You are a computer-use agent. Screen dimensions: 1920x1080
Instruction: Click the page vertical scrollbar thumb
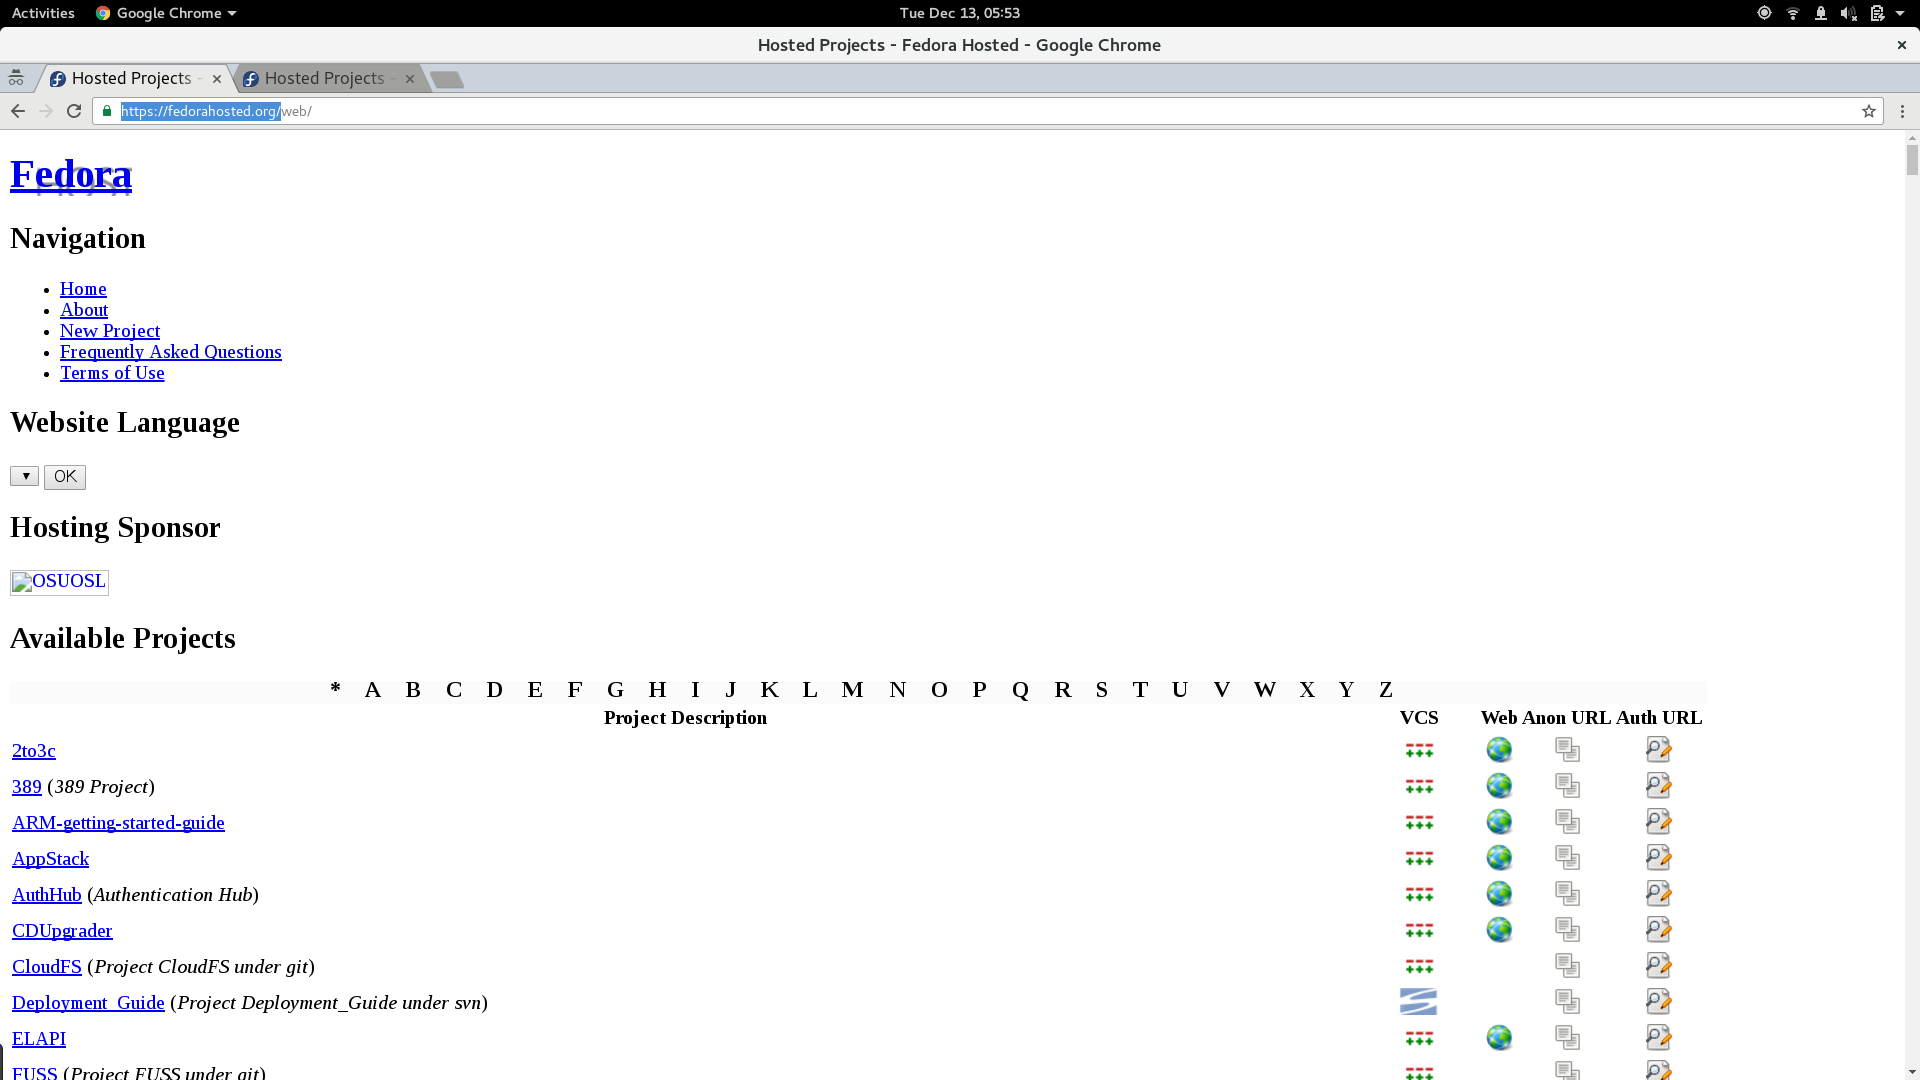coord(1912,159)
